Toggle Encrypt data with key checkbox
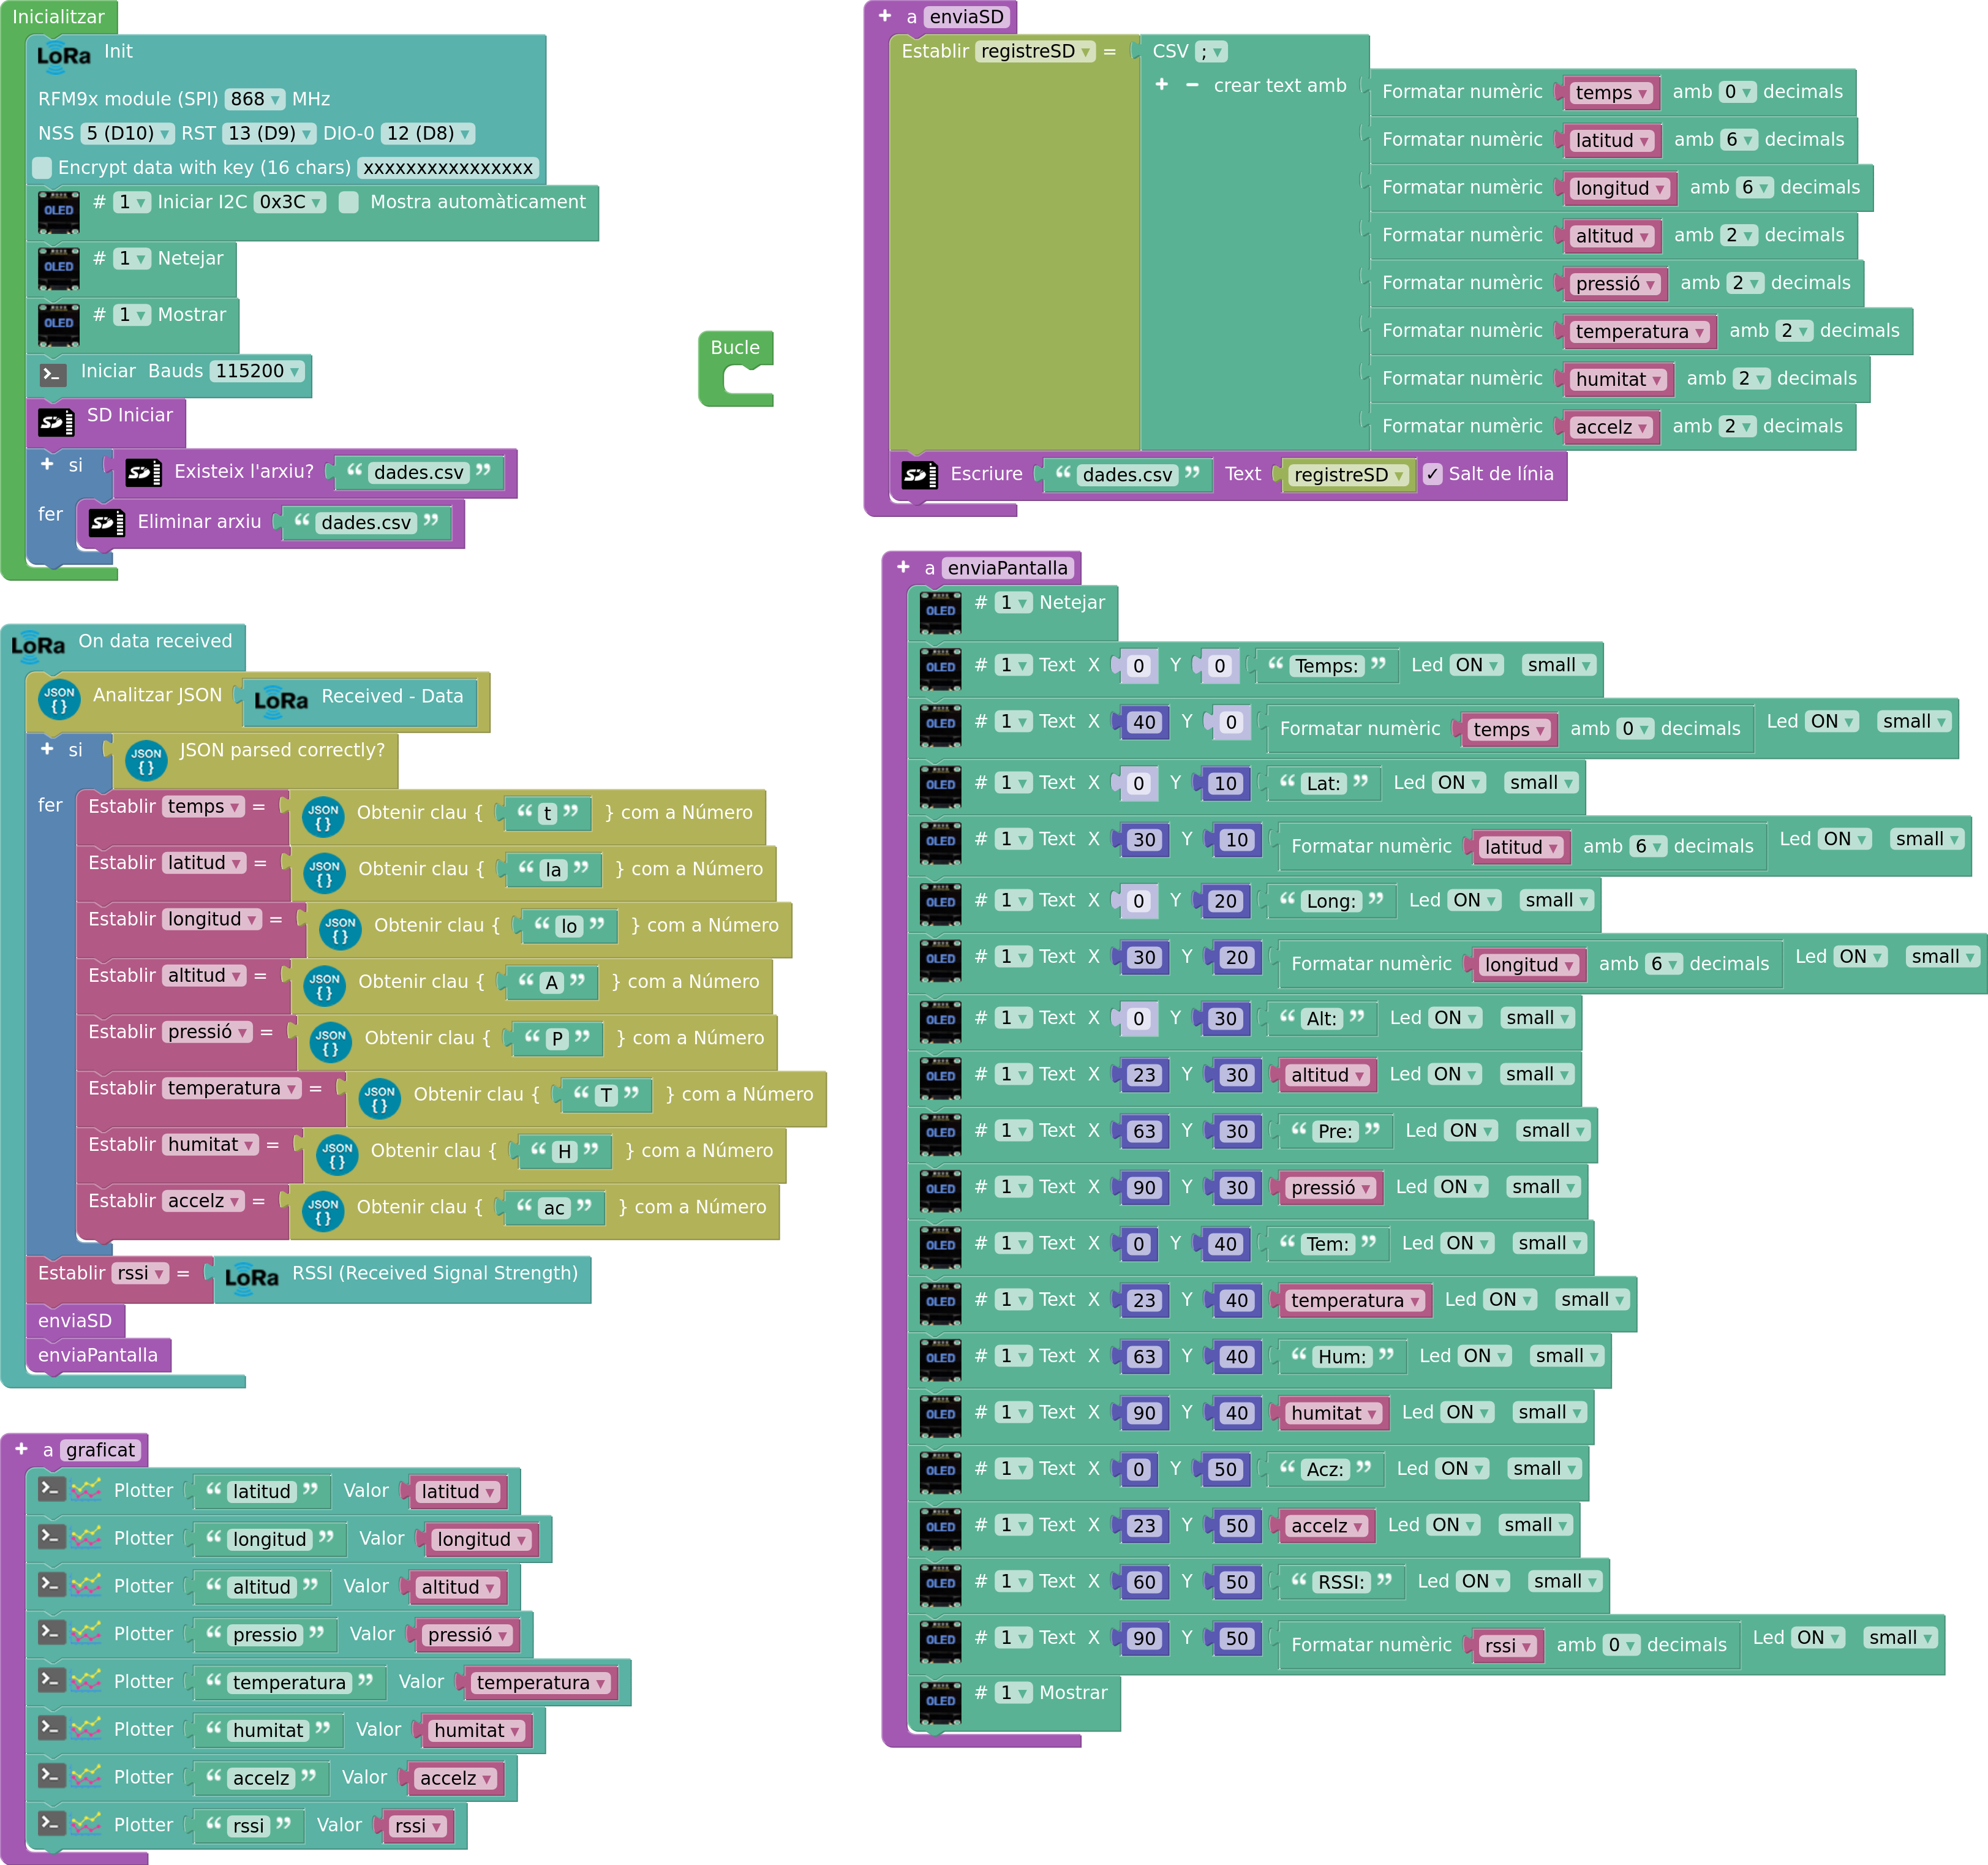The image size is (1988, 1865). coord(42,167)
